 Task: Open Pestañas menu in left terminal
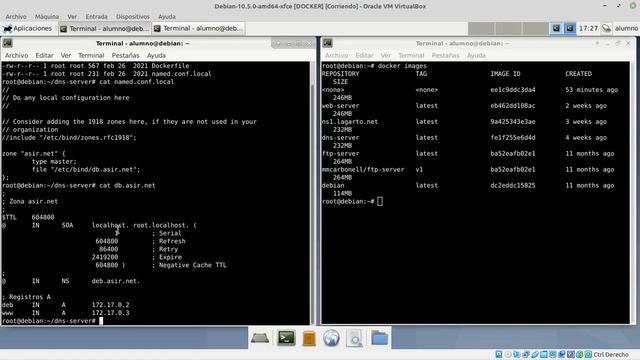(125, 56)
